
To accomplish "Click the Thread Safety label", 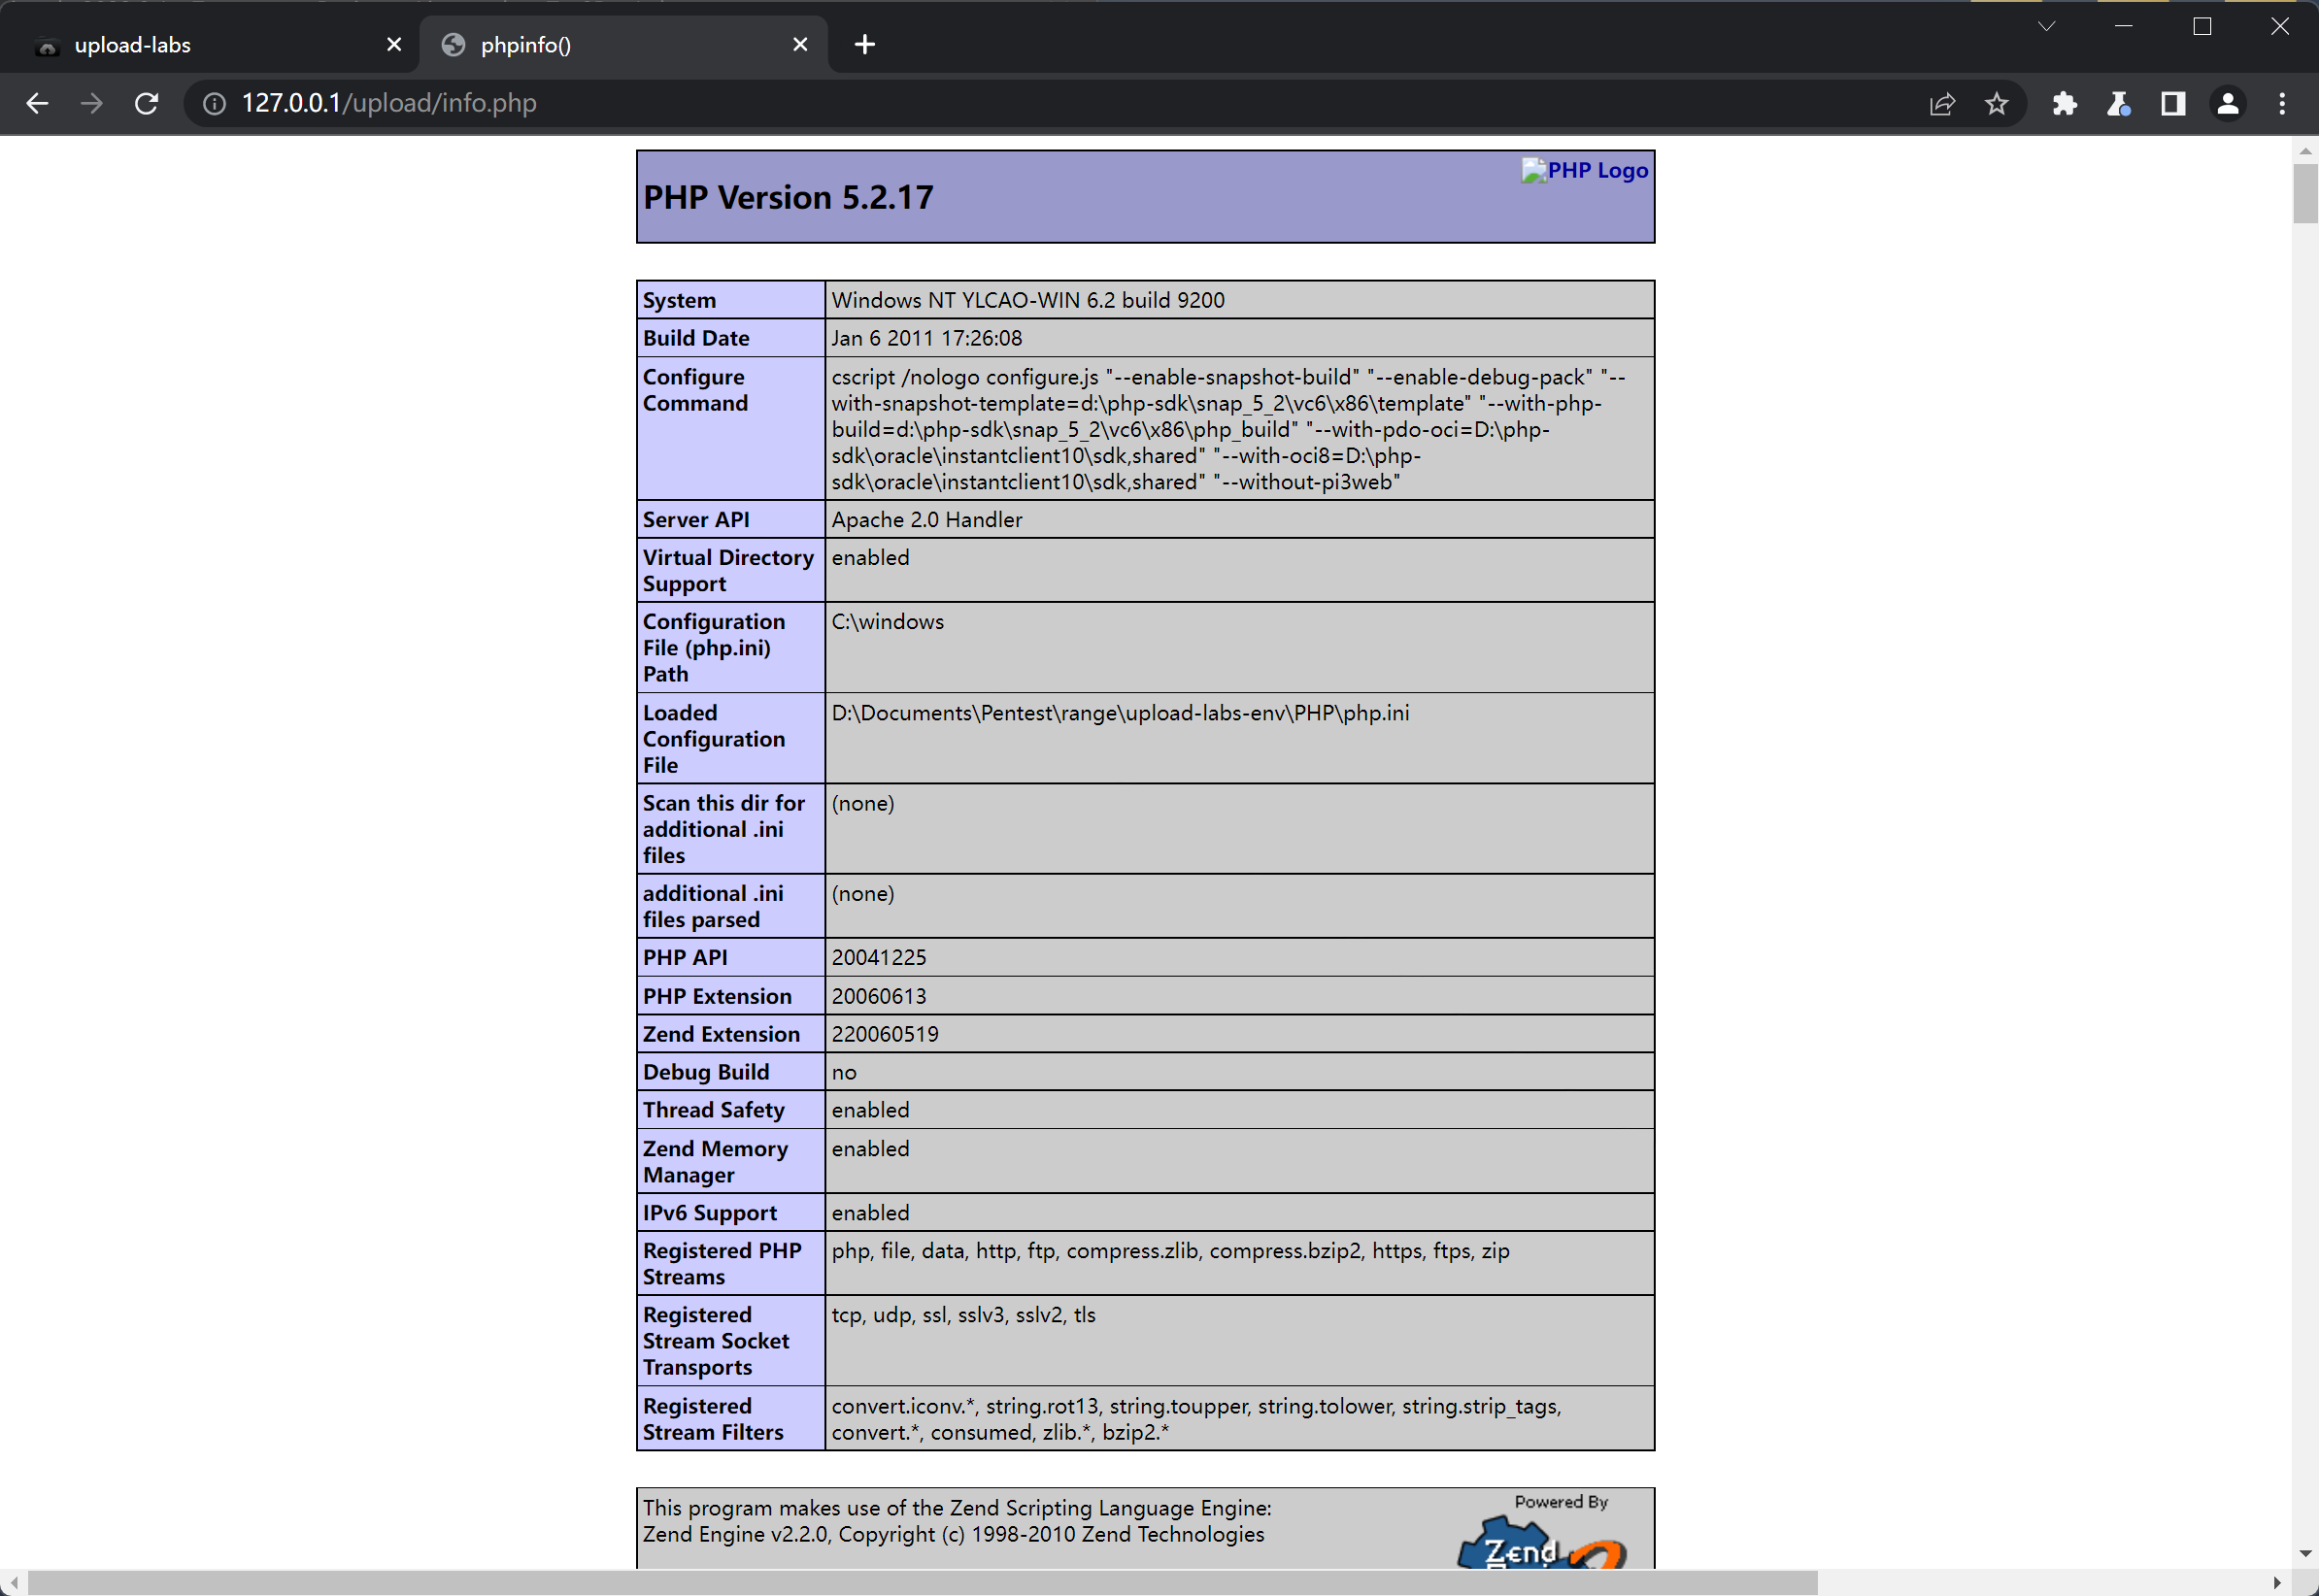I will click(x=713, y=1111).
